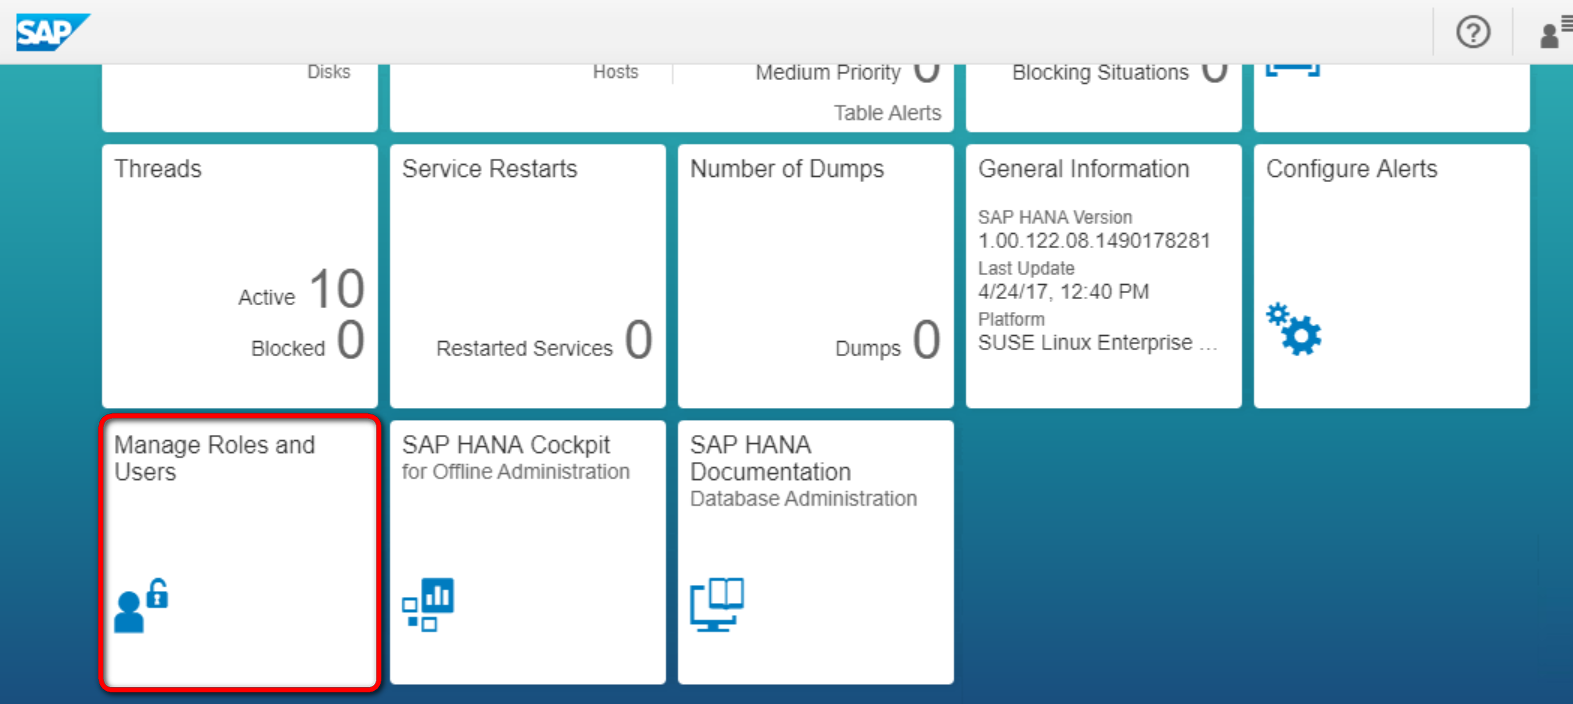The height and width of the screenshot is (704, 1573).
Task: Open the SAP HANA Cockpit tile title
Action: pos(506,444)
